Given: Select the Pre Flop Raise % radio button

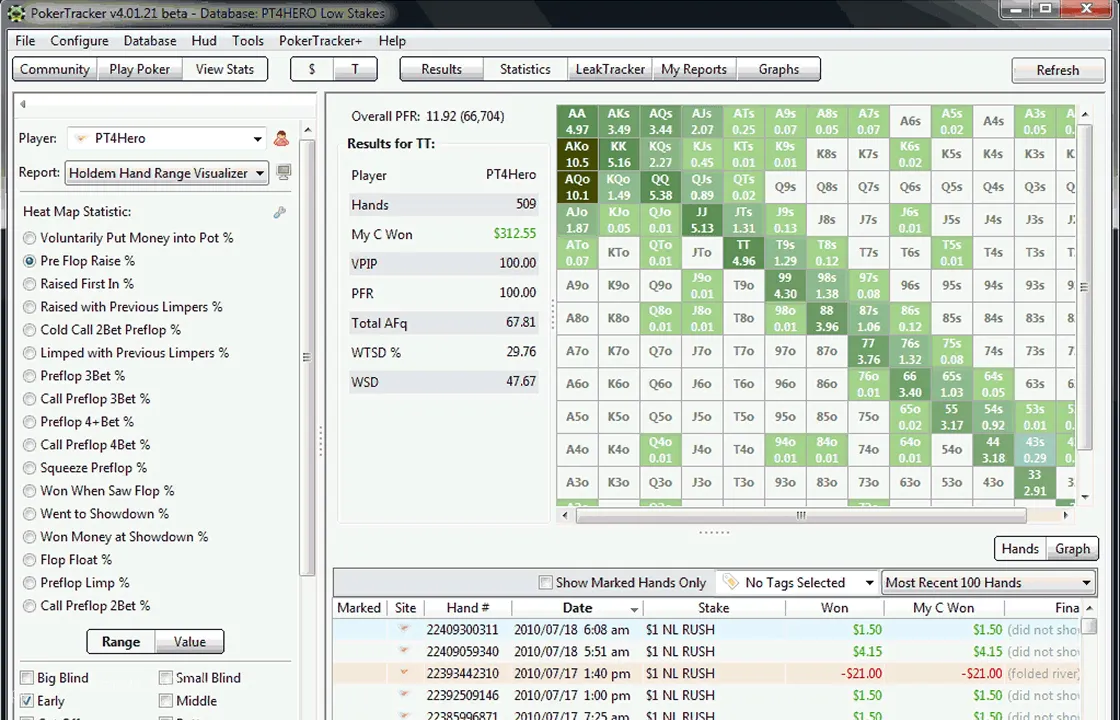Looking at the screenshot, I should [29, 261].
